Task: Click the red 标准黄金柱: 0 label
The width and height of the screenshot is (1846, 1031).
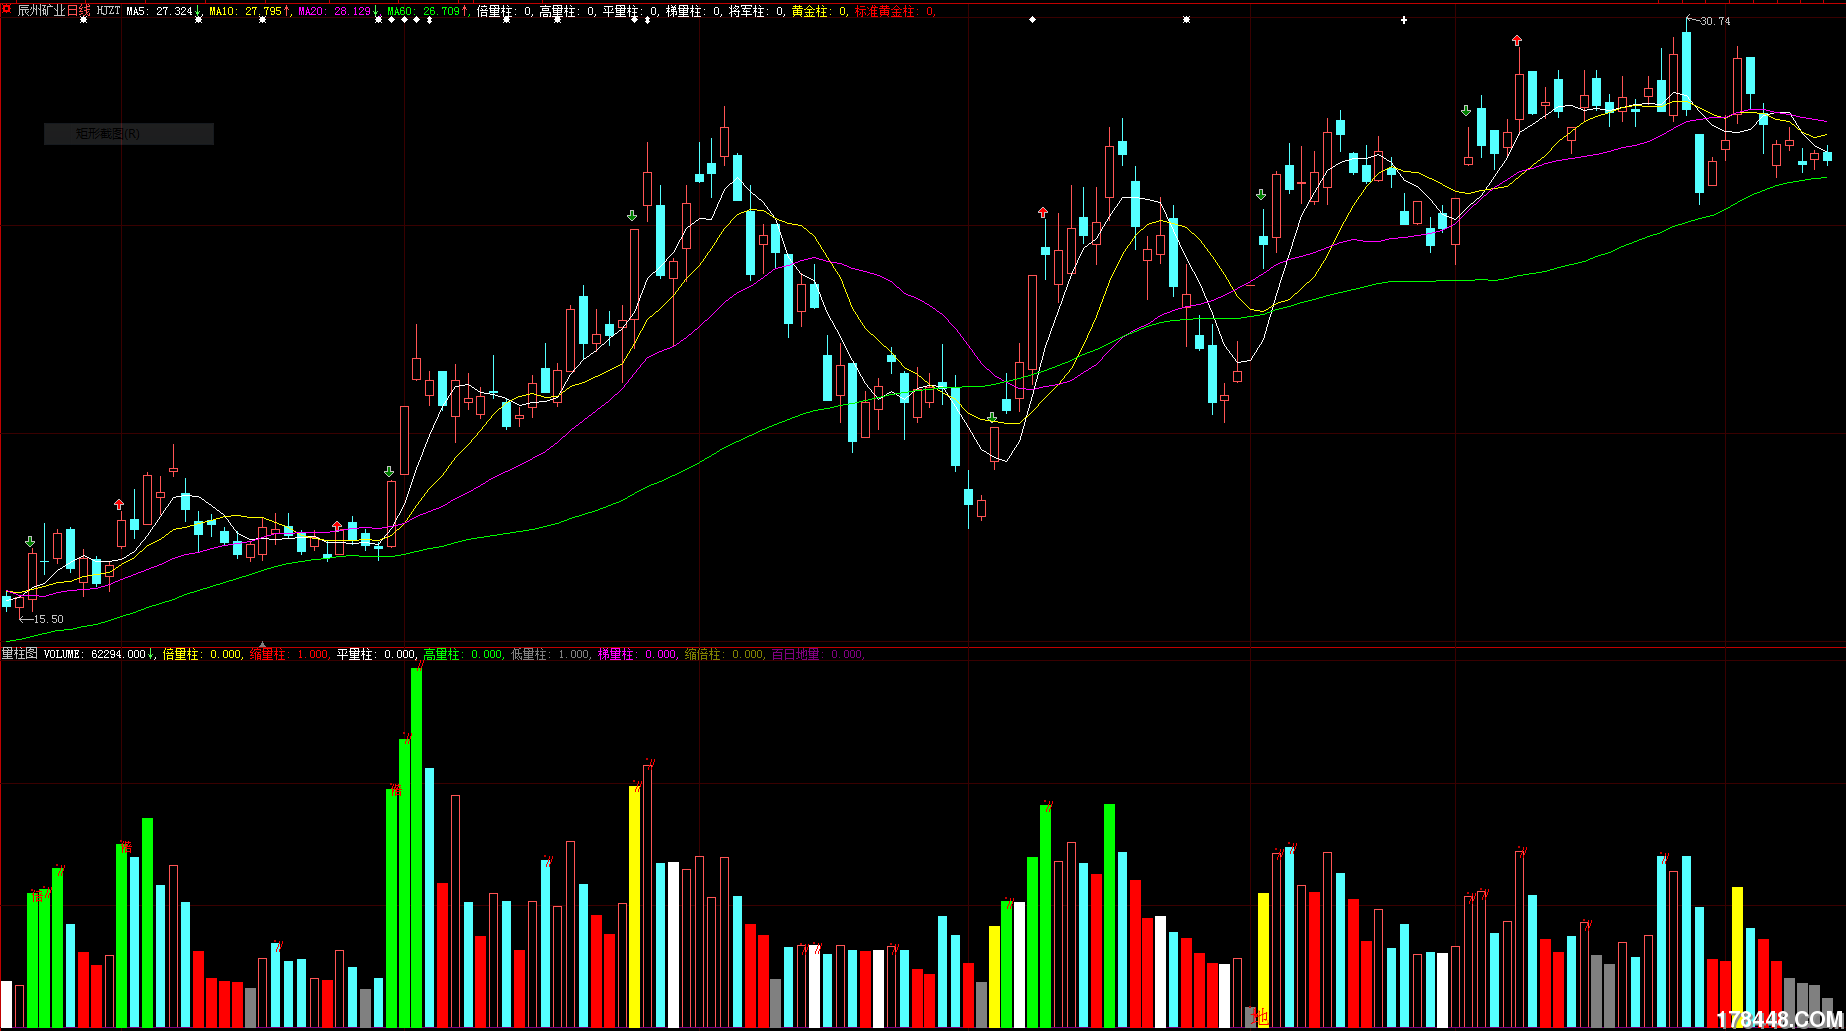Action: click(x=894, y=11)
